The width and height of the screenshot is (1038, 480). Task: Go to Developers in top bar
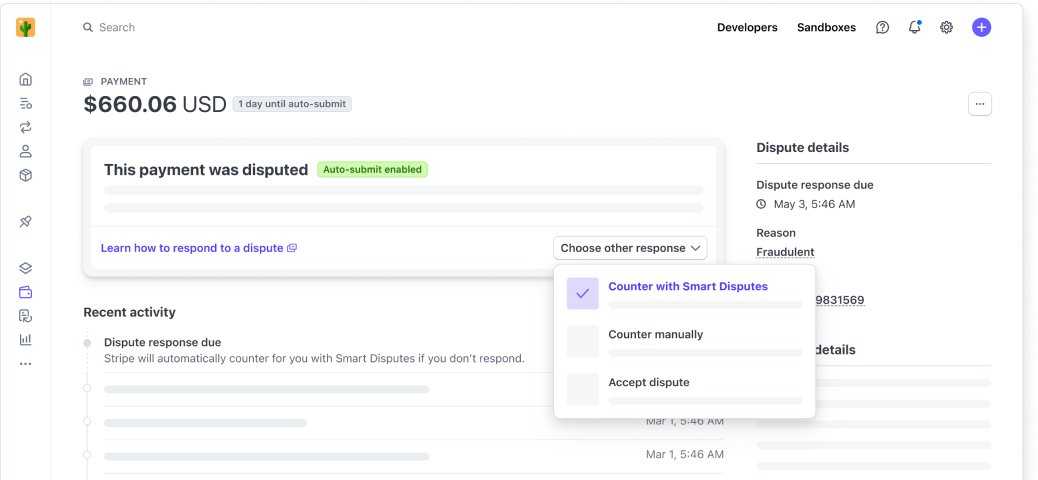(747, 27)
